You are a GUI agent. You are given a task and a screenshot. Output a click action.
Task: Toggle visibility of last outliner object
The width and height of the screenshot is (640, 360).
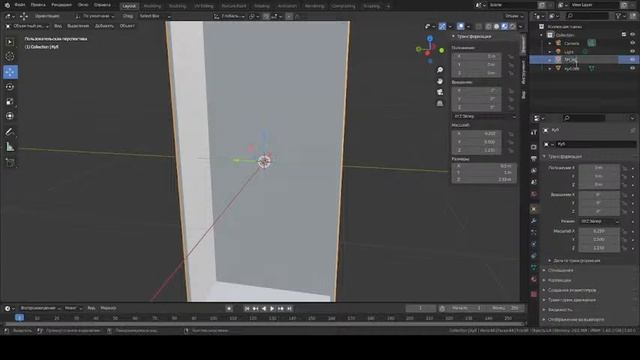(x=632, y=68)
